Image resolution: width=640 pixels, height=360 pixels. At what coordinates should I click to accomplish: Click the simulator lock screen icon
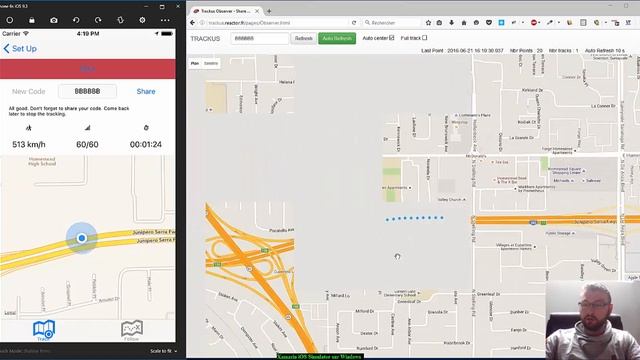pyautogui.click(x=32, y=20)
